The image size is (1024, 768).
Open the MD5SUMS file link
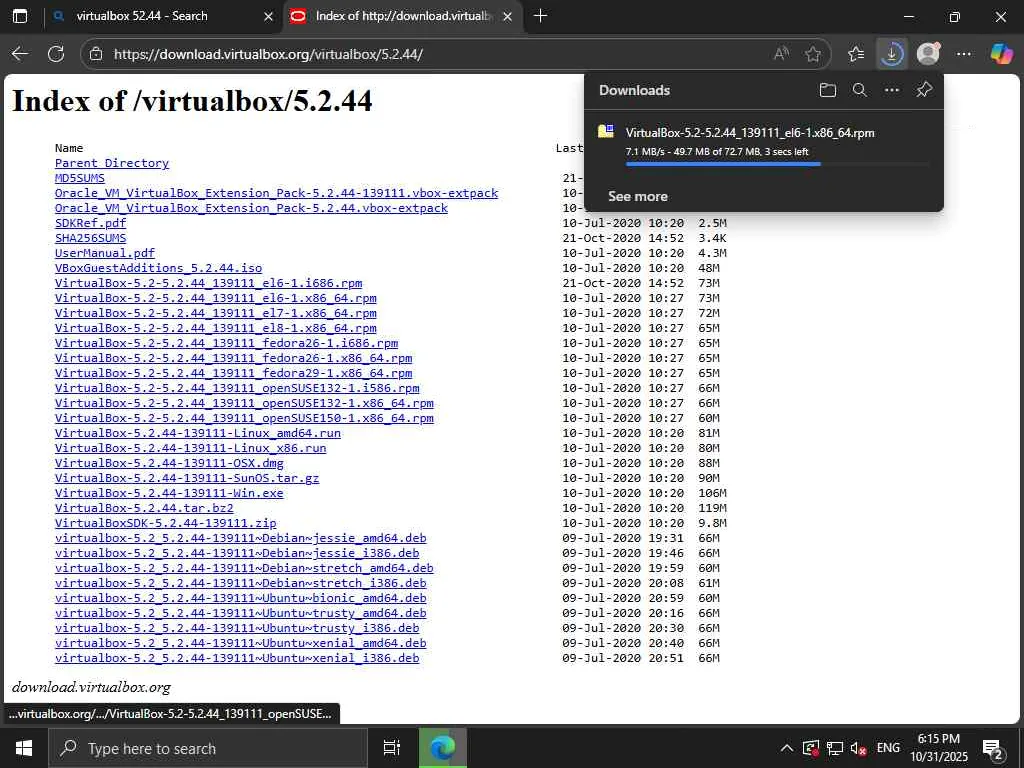click(x=80, y=178)
